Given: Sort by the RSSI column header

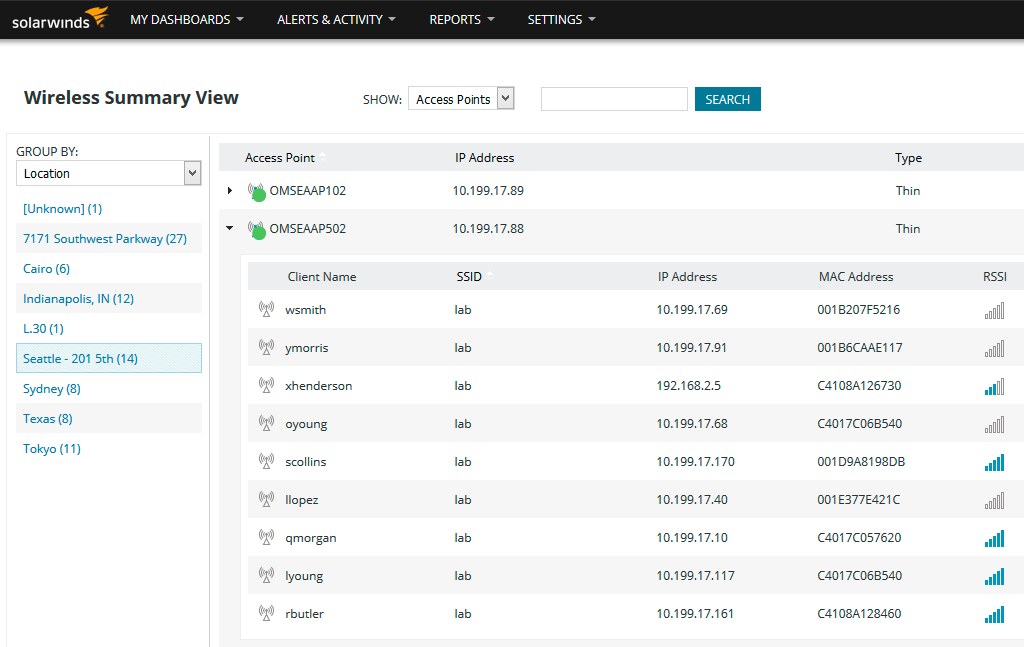Looking at the screenshot, I should tap(995, 276).
